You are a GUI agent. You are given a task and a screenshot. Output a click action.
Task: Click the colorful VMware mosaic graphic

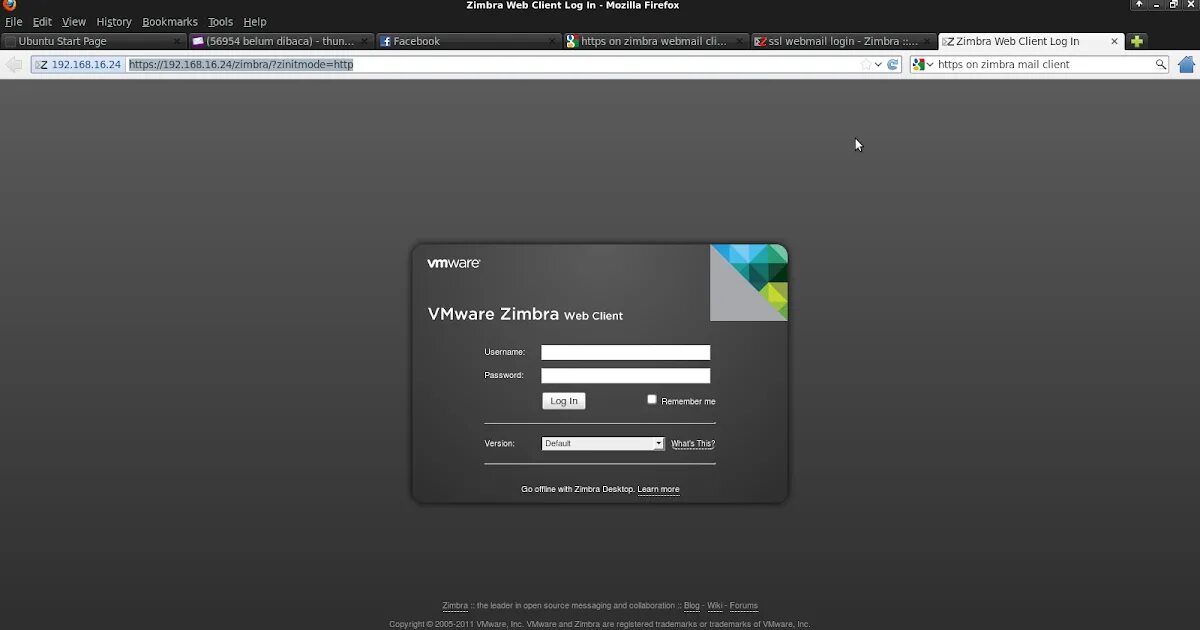click(x=749, y=283)
